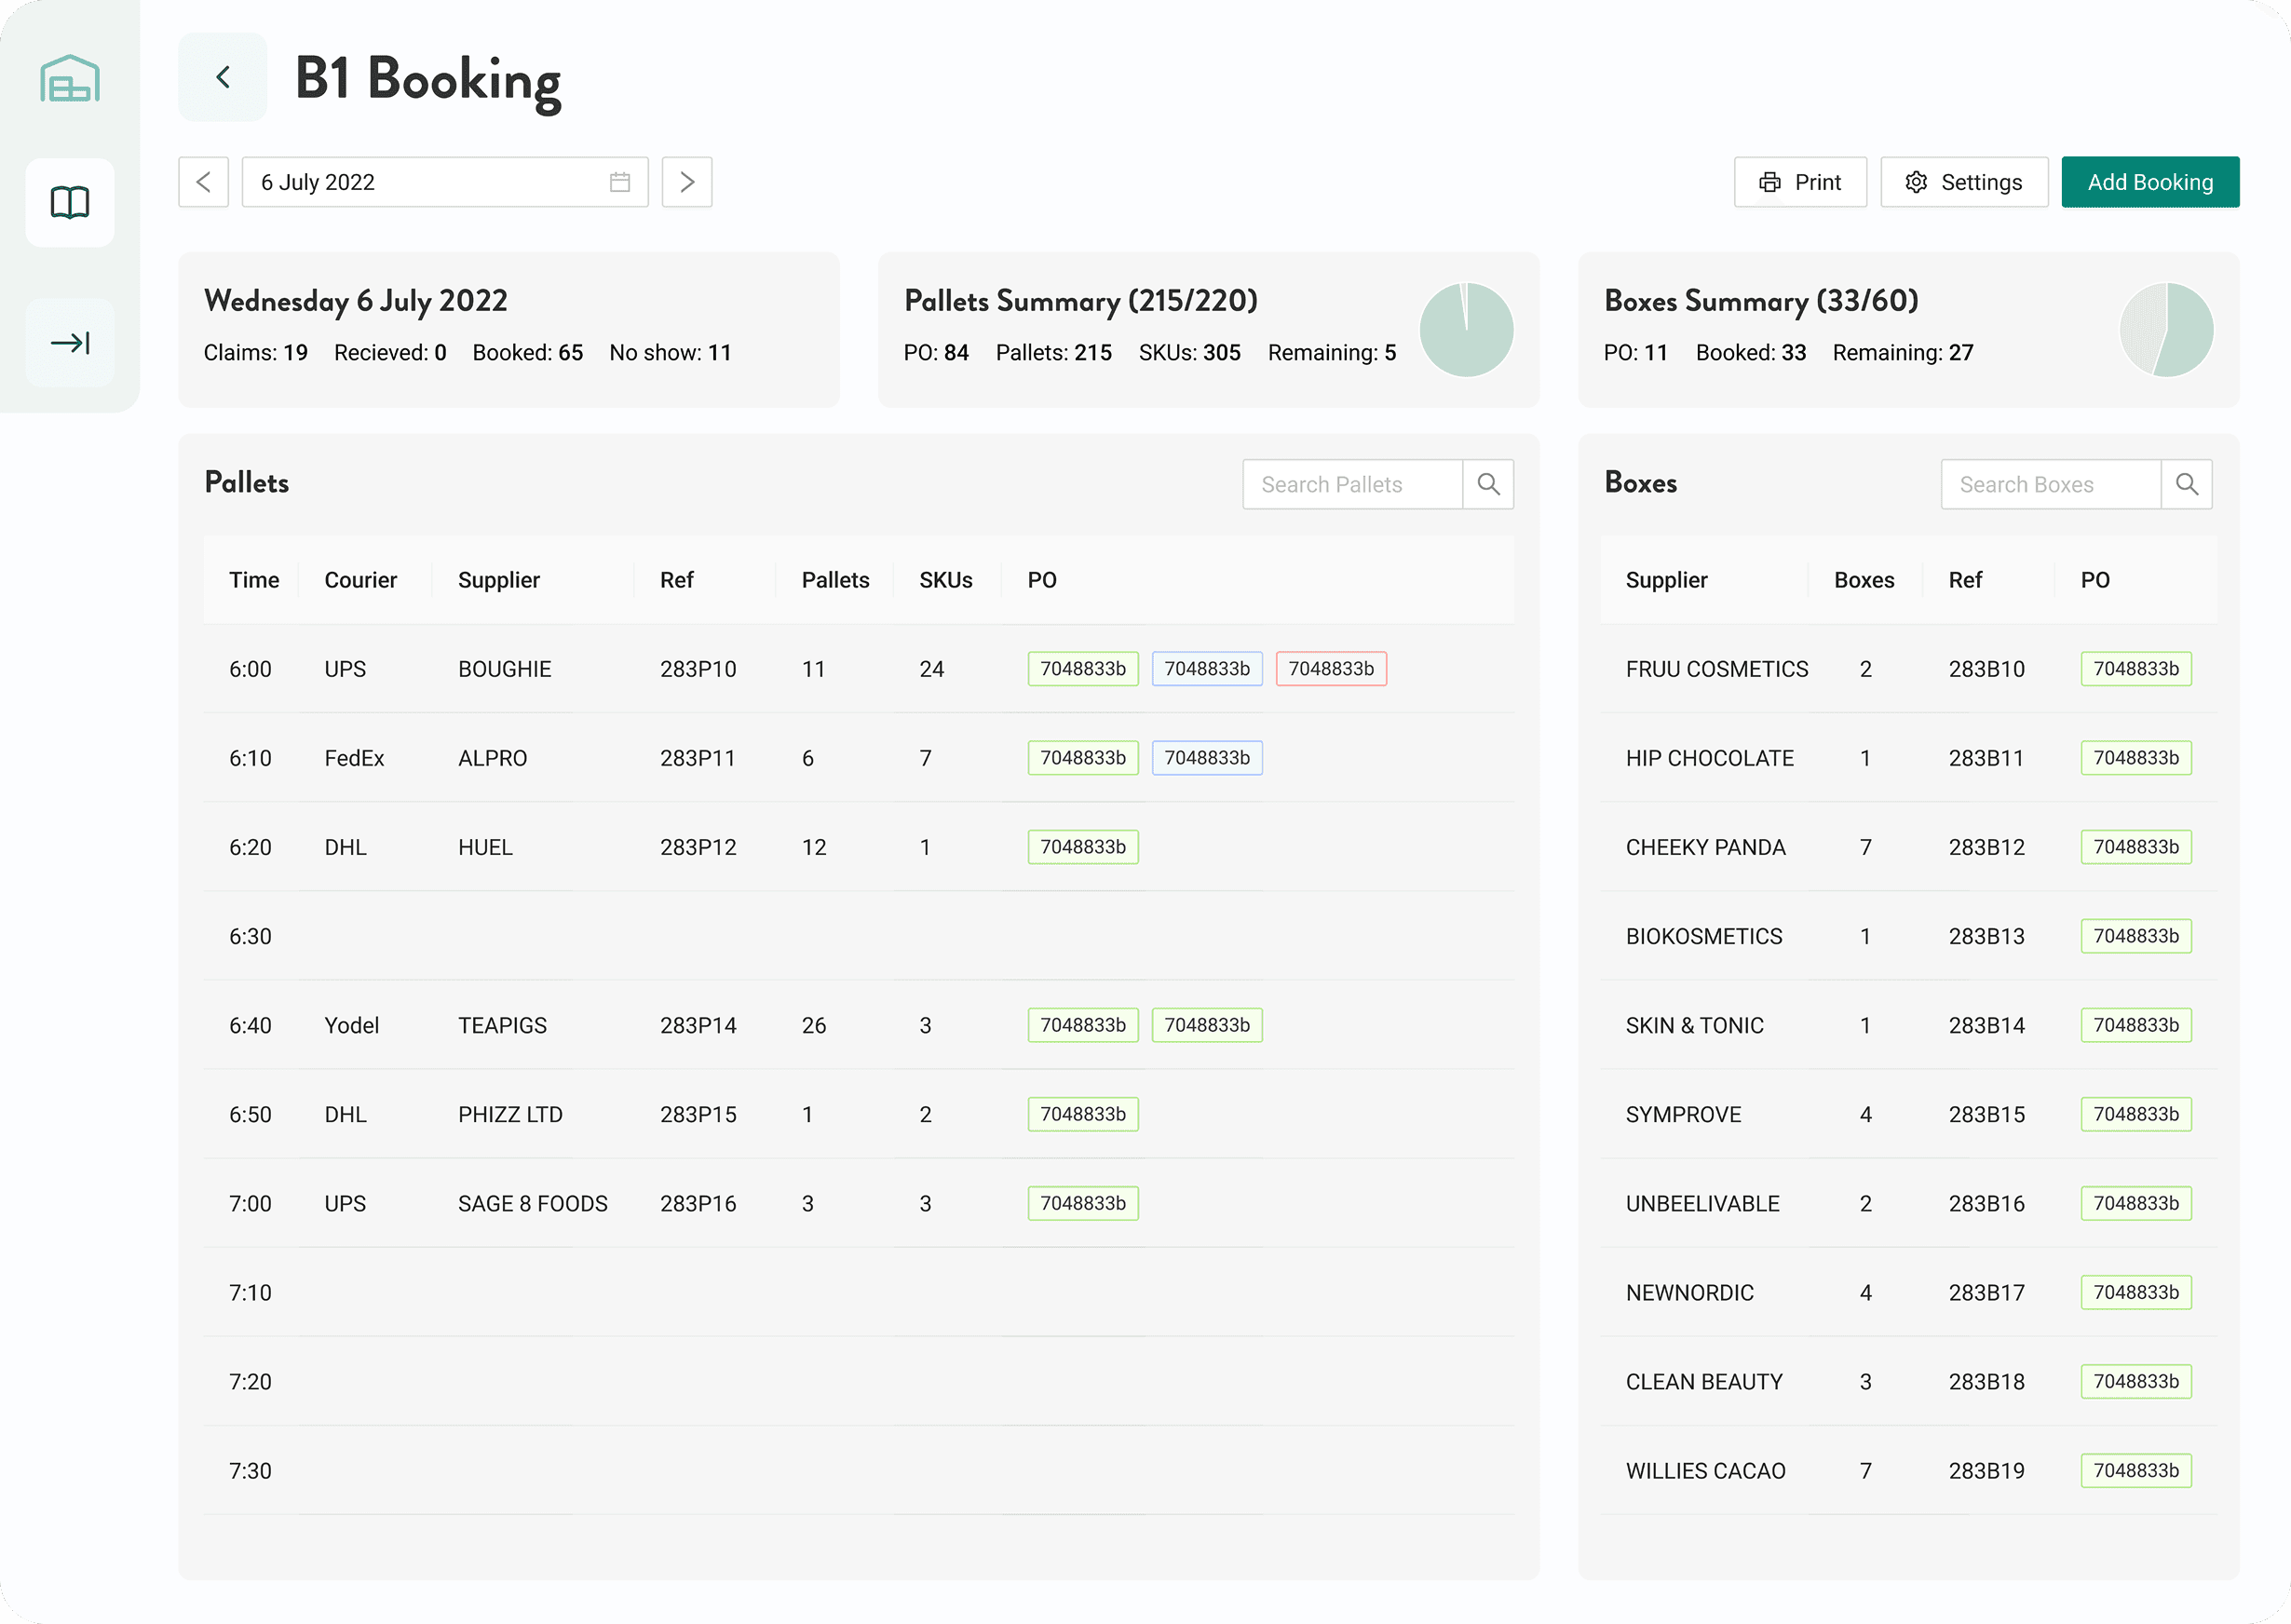Click the Search Pallets magnifier icon
This screenshot has width=2291, height=1624.
[x=1488, y=485]
